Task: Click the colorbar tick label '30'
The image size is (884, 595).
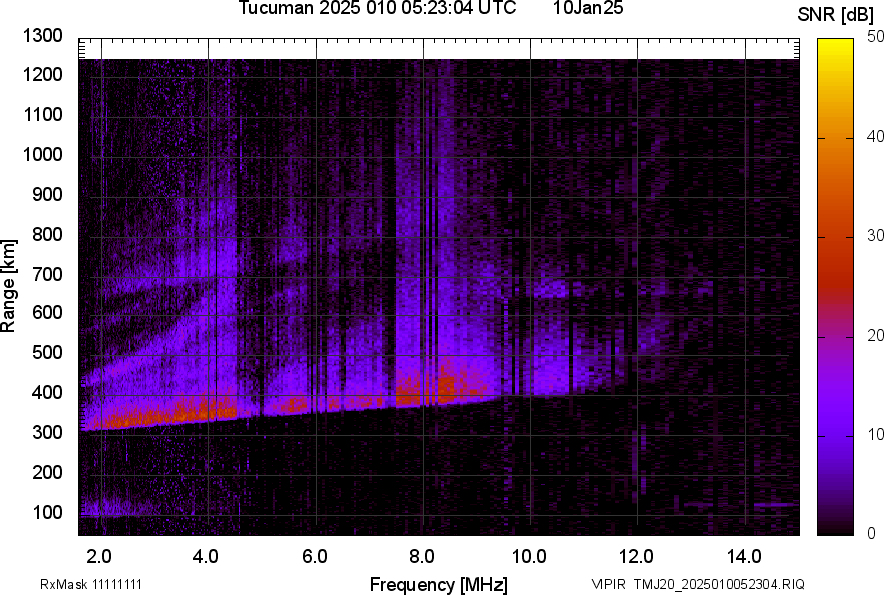Action: [x=875, y=236]
